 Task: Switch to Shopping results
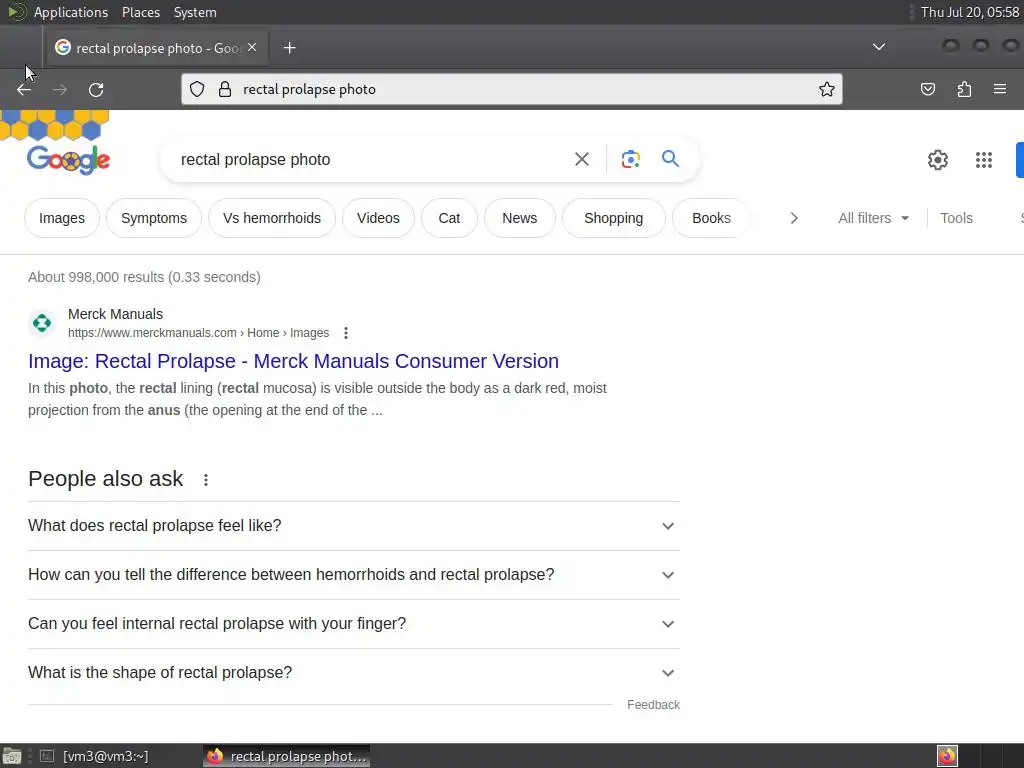coord(613,218)
